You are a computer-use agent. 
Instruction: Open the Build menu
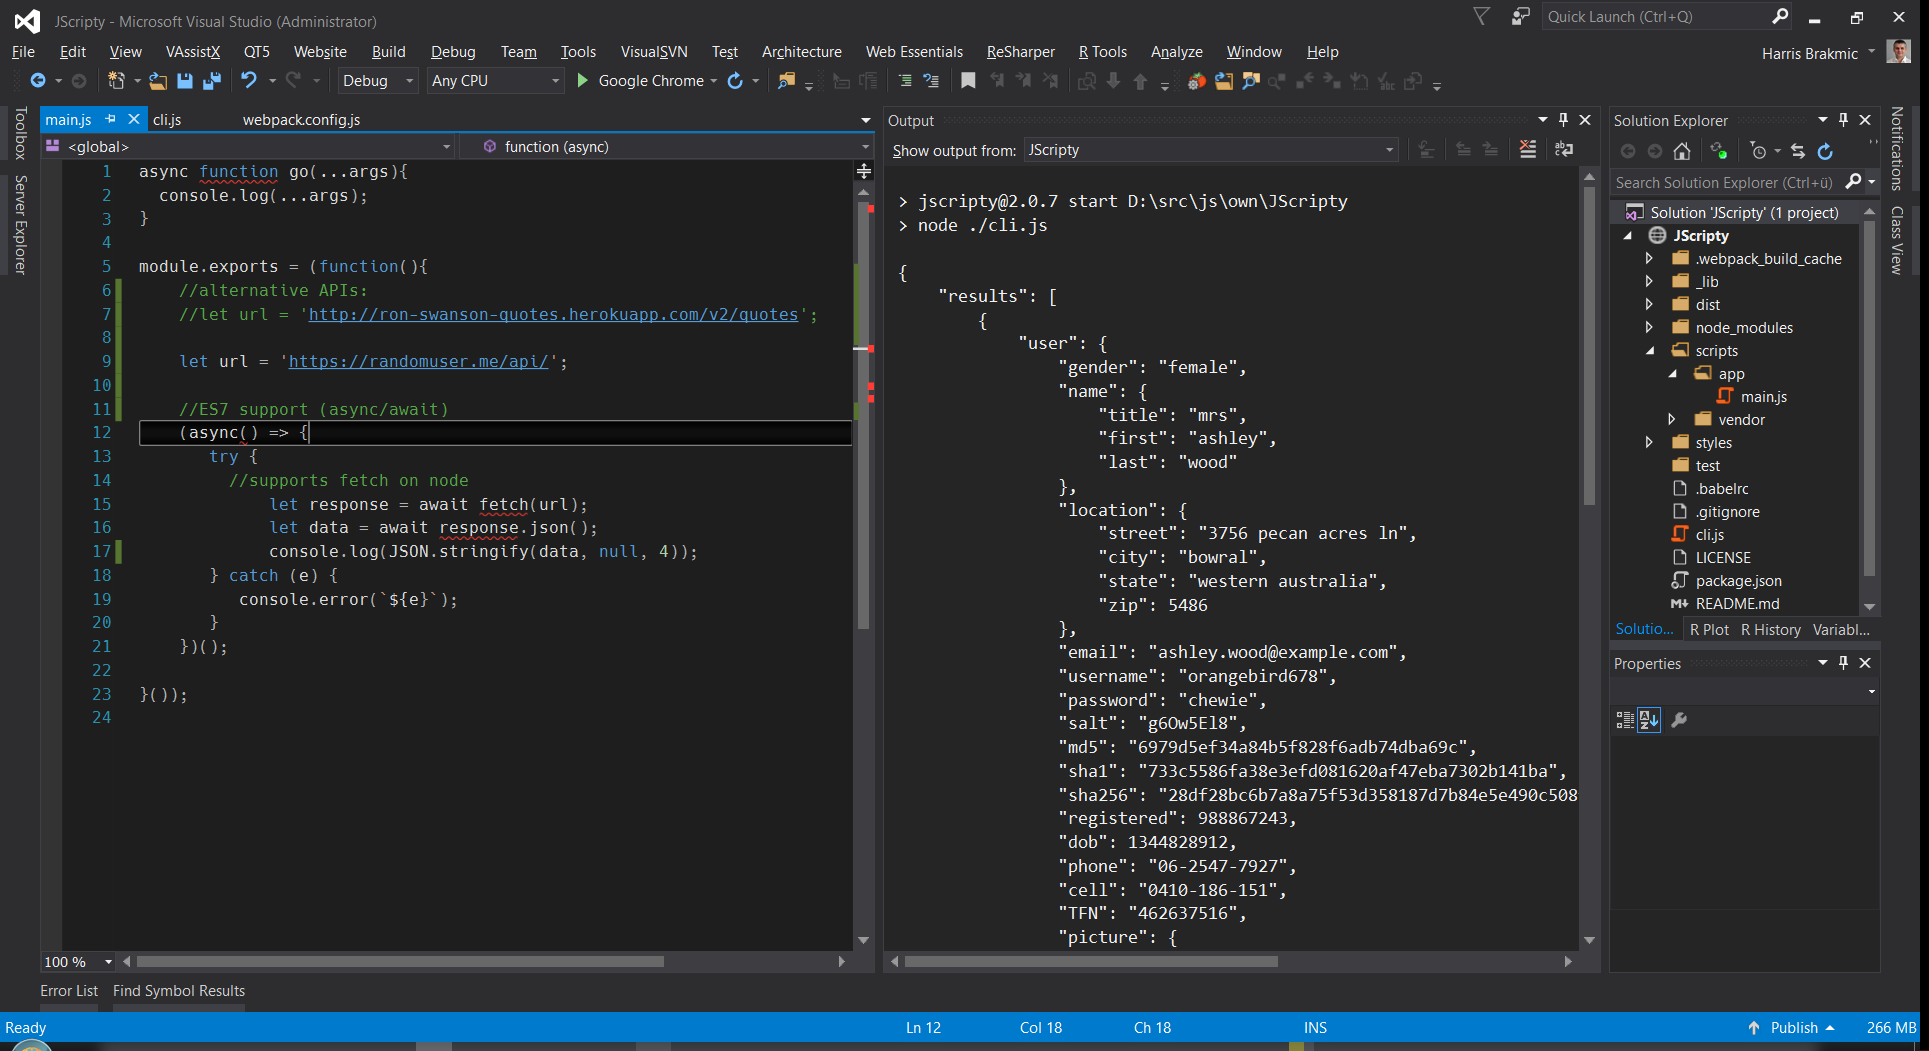point(388,52)
